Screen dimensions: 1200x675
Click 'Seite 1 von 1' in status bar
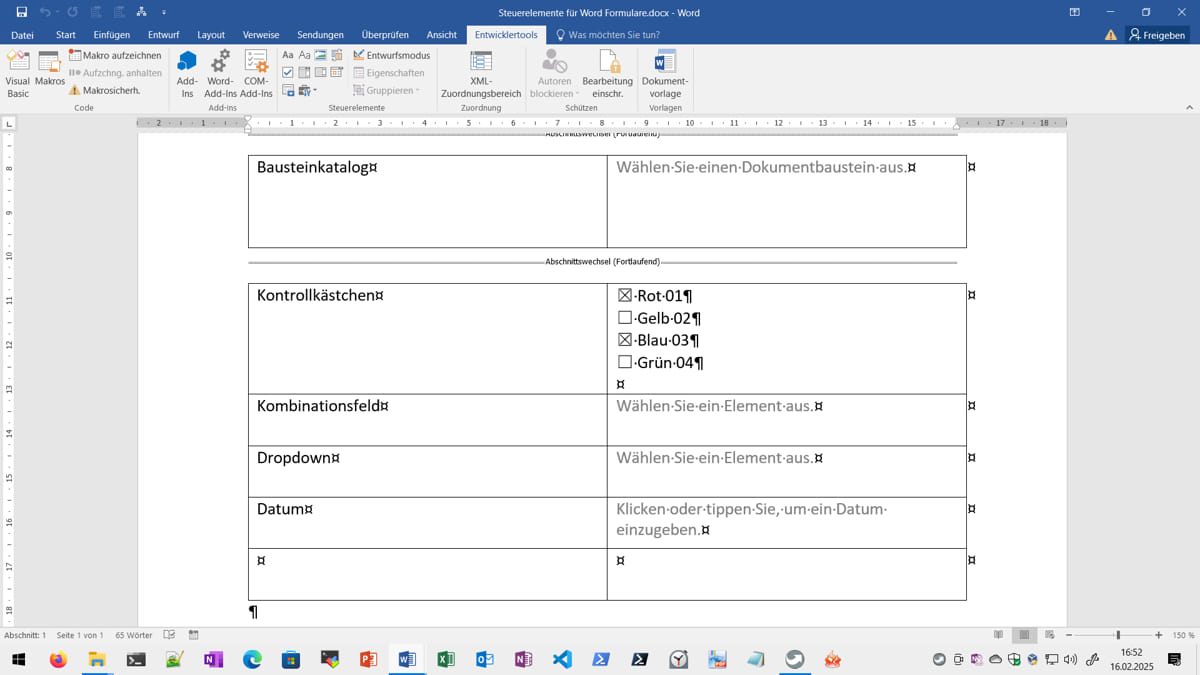pos(80,635)
